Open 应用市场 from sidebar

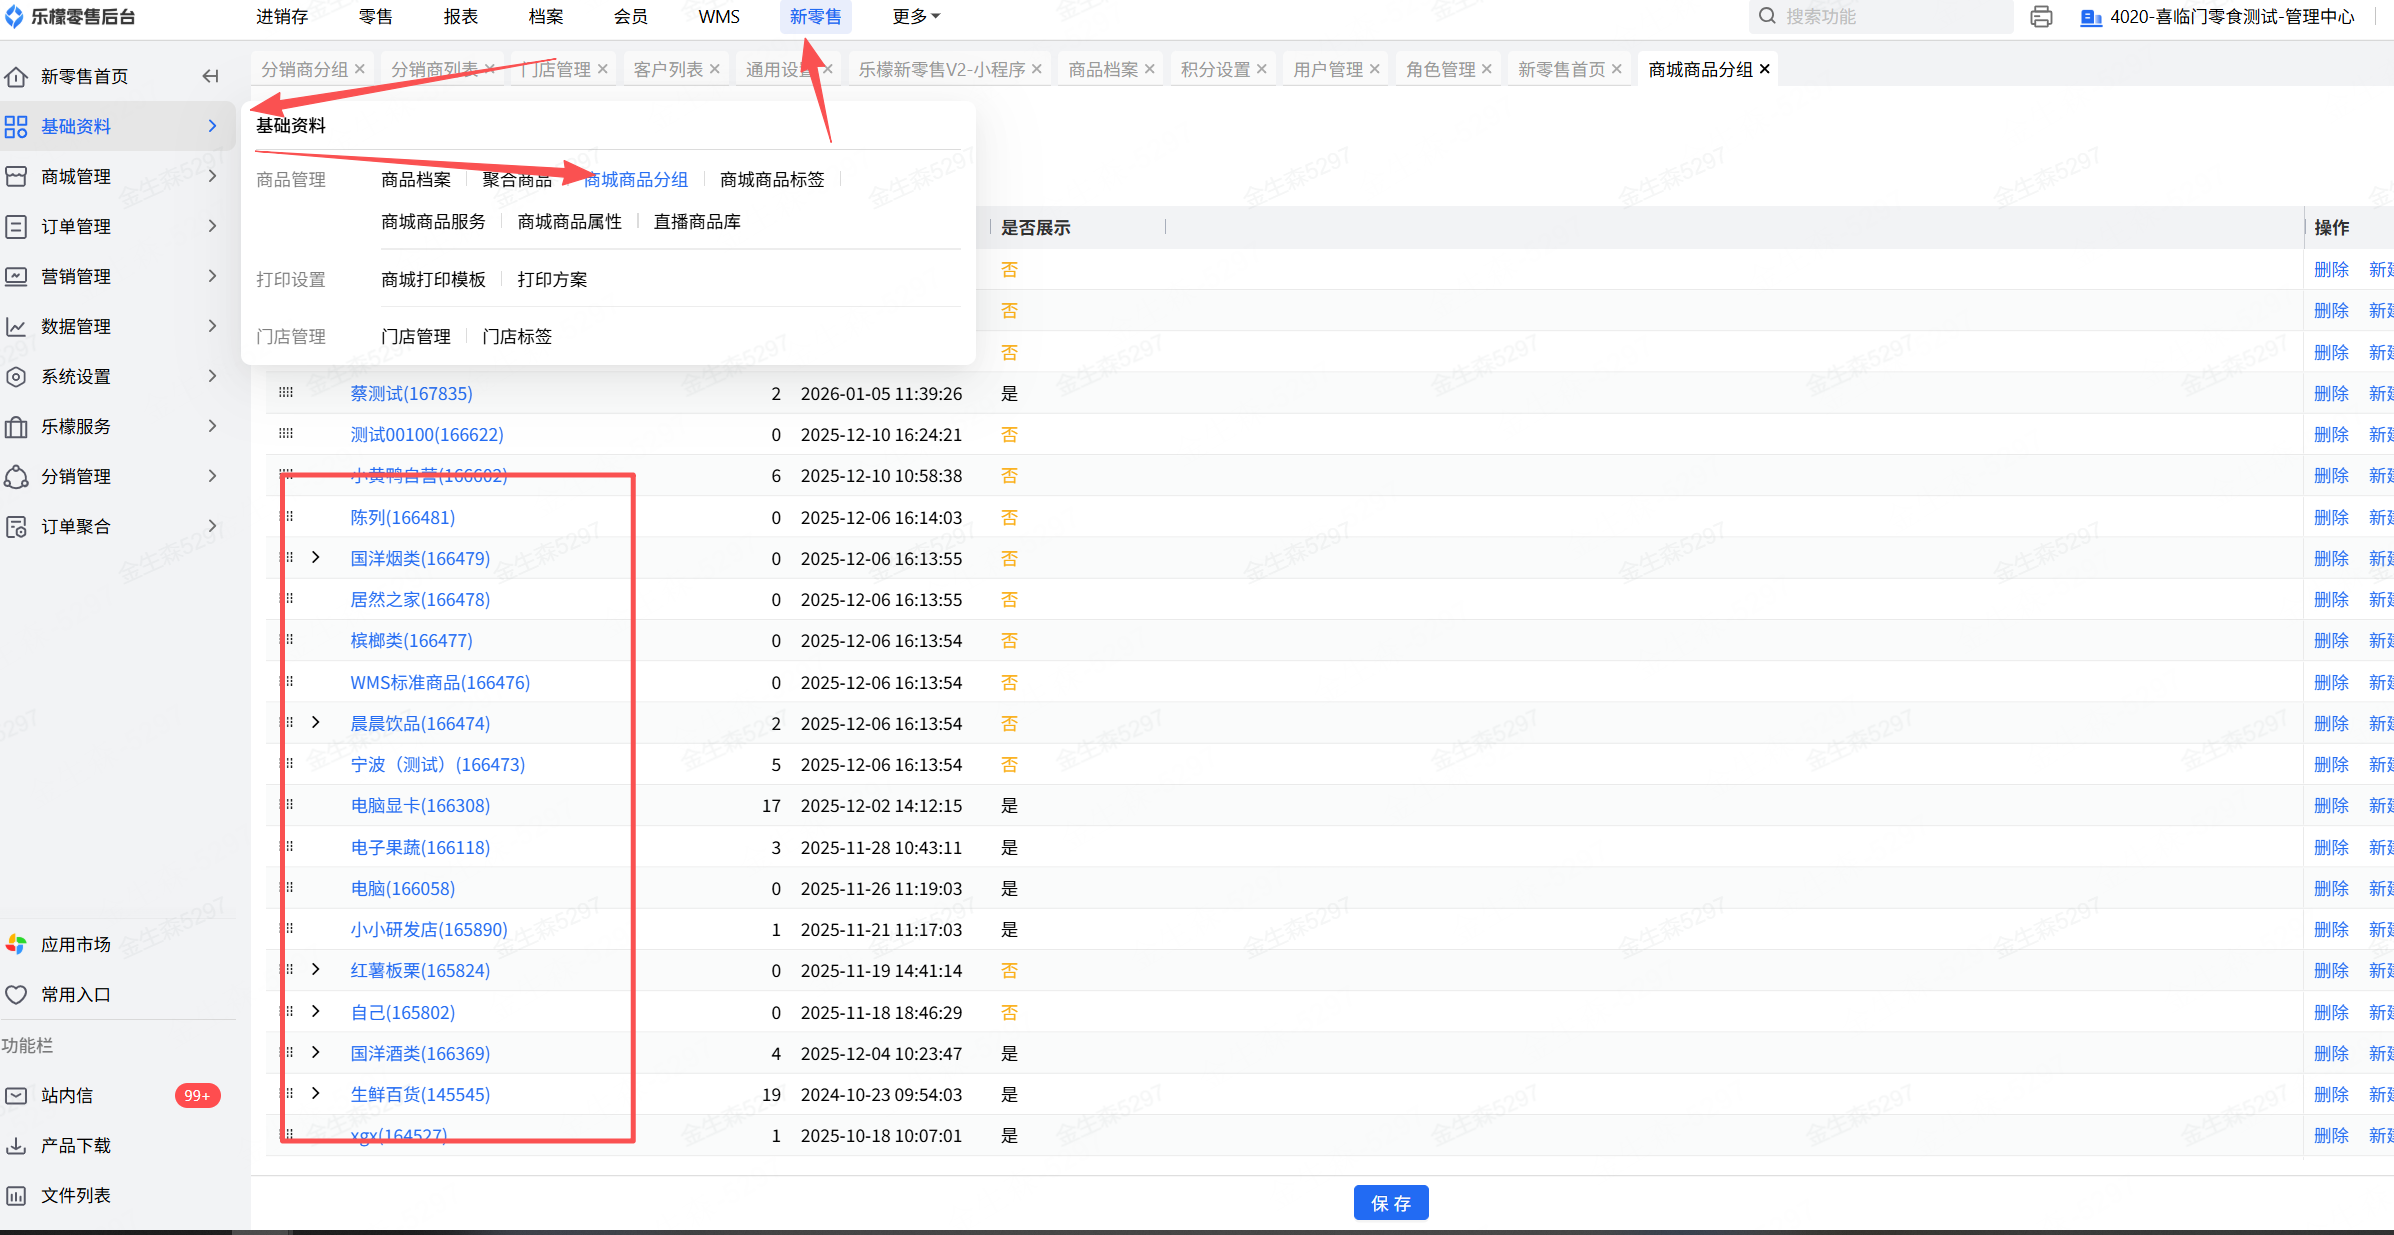click(75, 945)
